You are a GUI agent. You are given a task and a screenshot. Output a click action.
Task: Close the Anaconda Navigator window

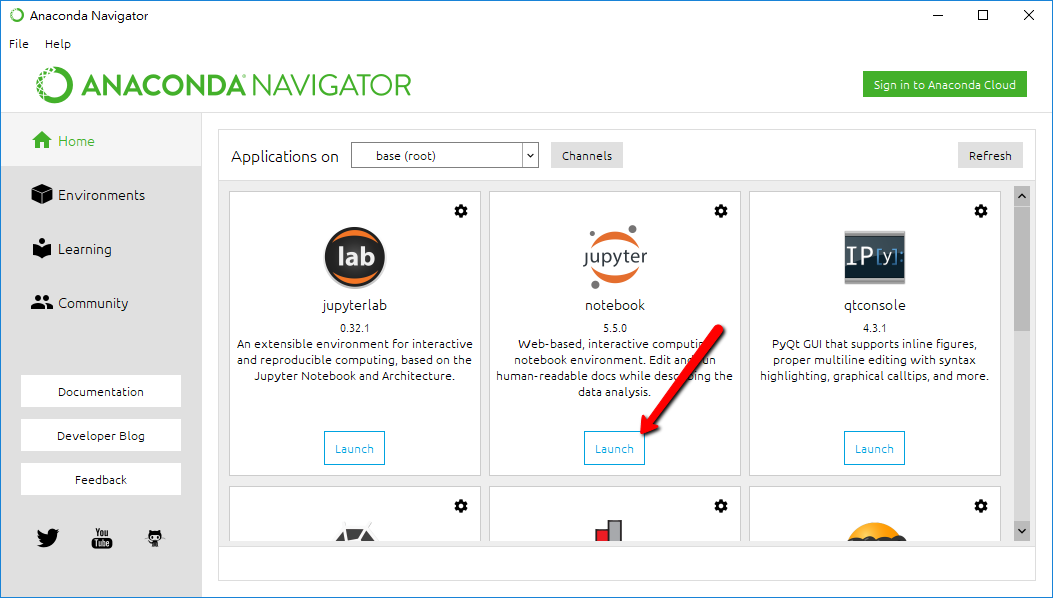coord(1029,15)
